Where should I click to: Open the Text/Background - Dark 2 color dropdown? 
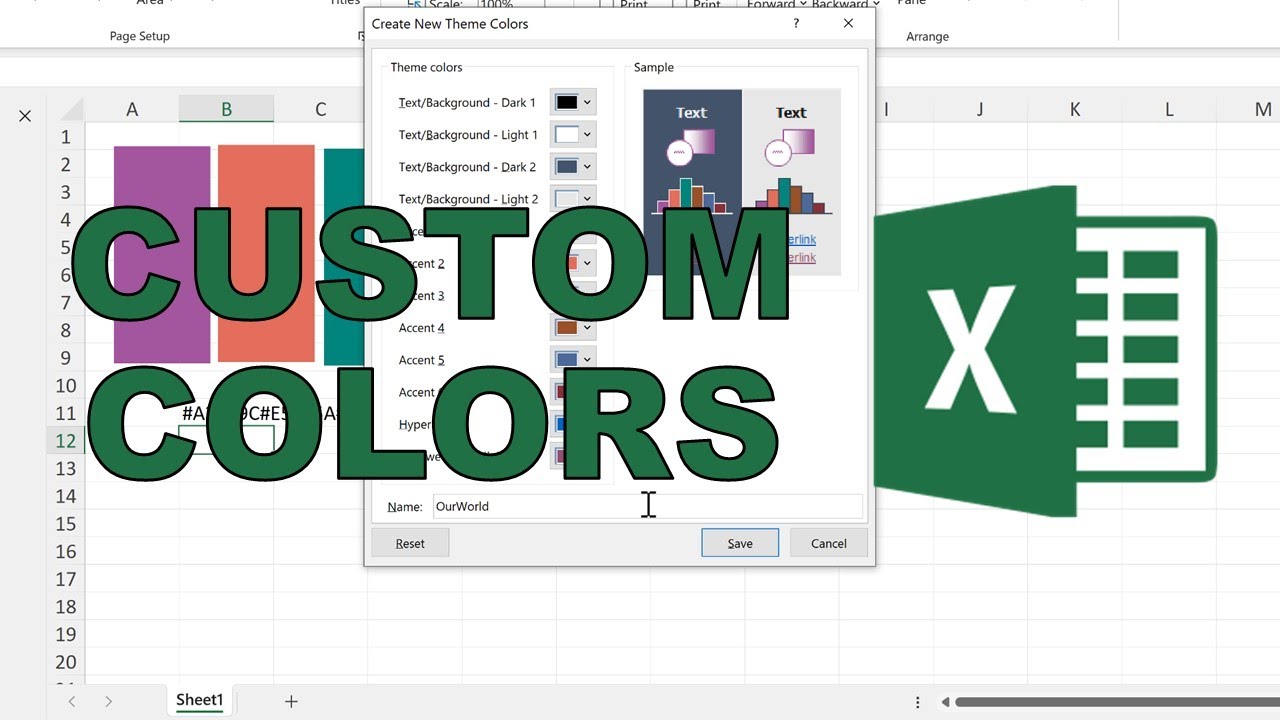point(573,166)
